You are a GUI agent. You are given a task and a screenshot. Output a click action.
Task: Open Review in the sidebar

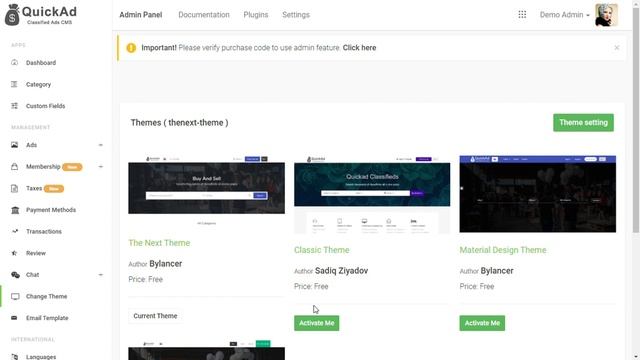click(x=36, y=253)
